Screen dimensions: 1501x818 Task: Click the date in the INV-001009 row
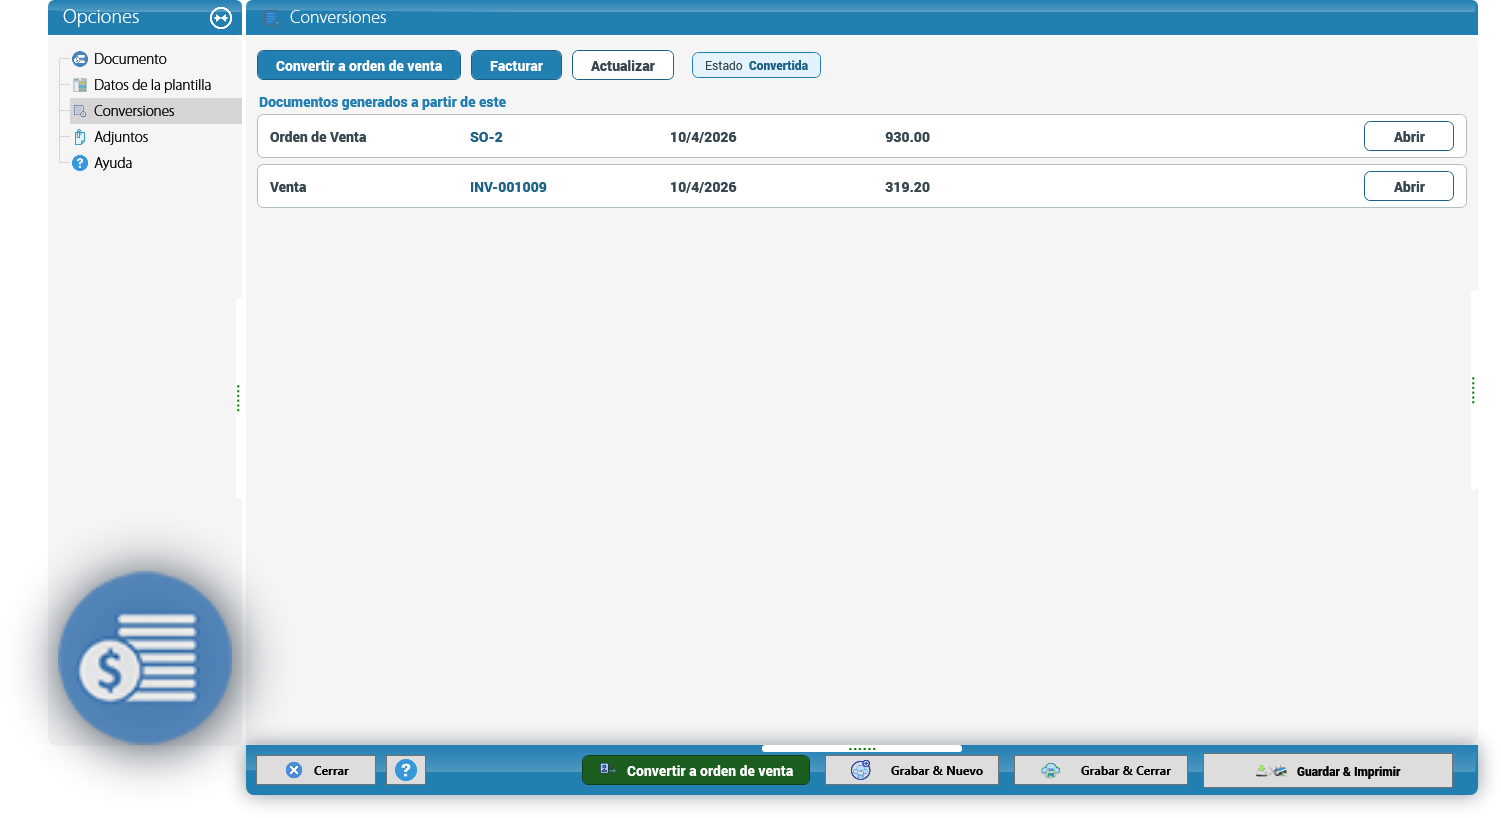pyautogui.click(x=703, y=187)
